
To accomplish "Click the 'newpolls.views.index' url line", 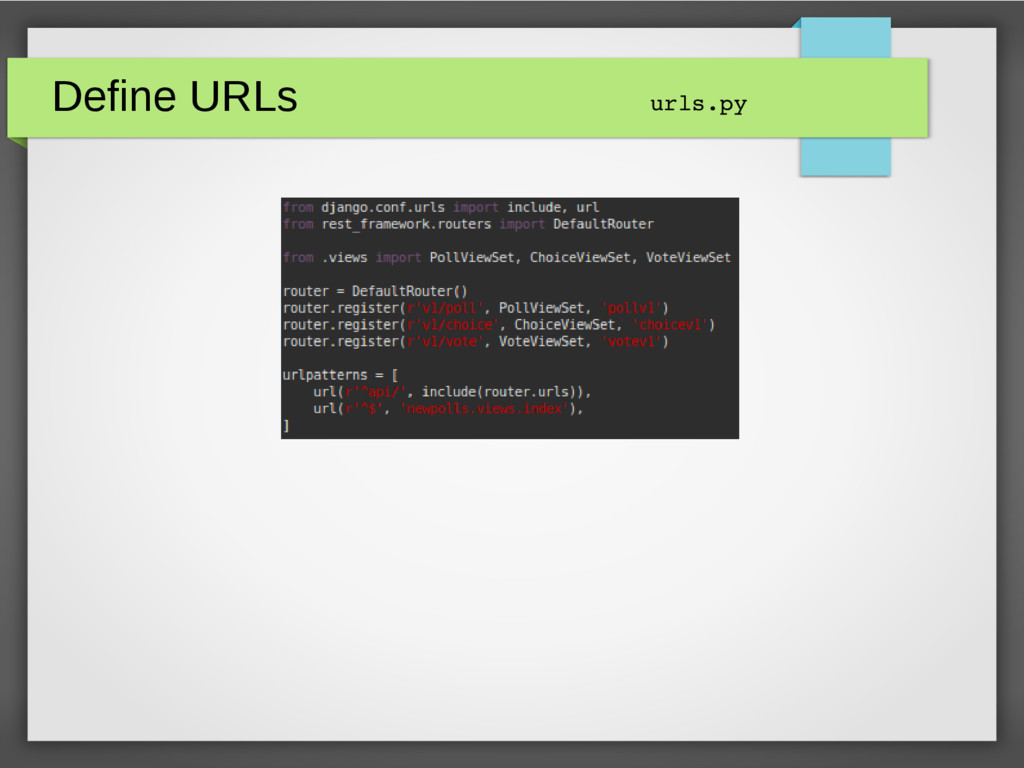I will click(447, 409).
